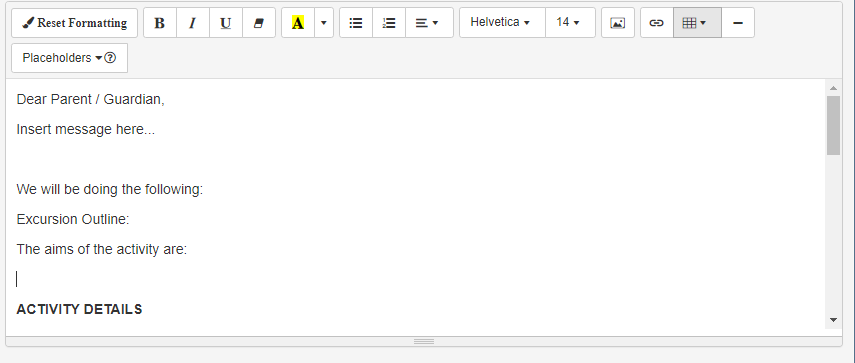Click 'The aims of the activity are:'
The width and height of the screenshot is (855, 363).
pyautogui.click(x=101, y=249)
